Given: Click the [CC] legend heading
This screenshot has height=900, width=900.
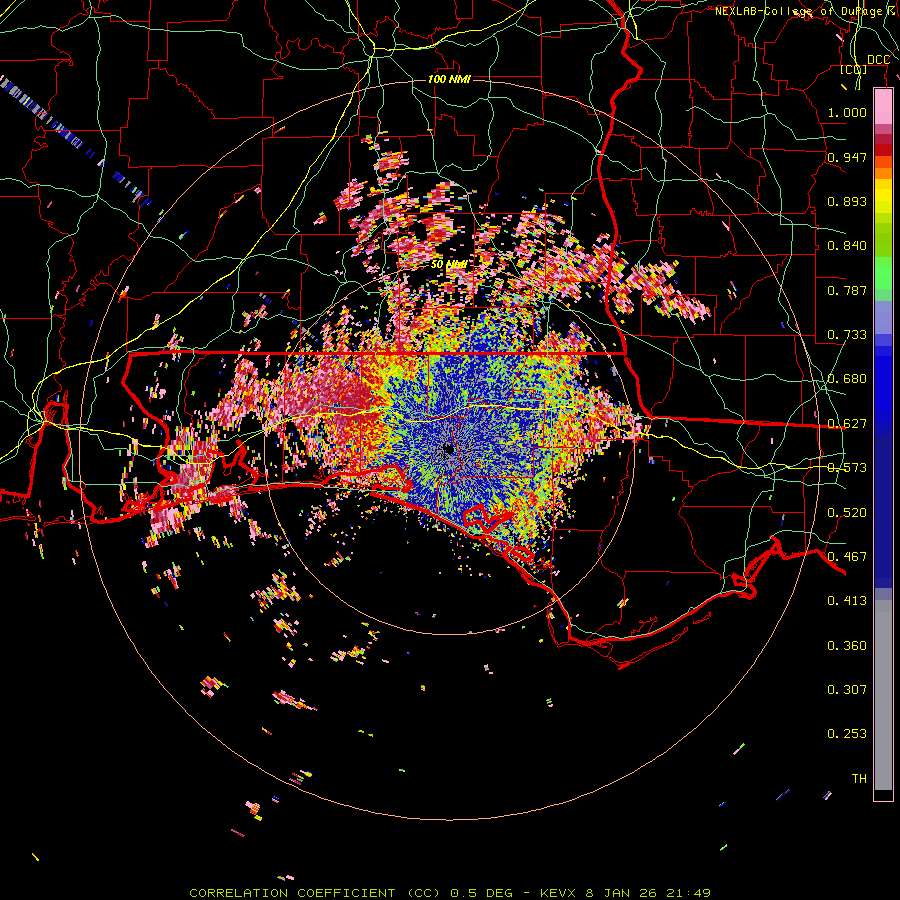Looking at the screenshot, I should (x=854, y=70).
